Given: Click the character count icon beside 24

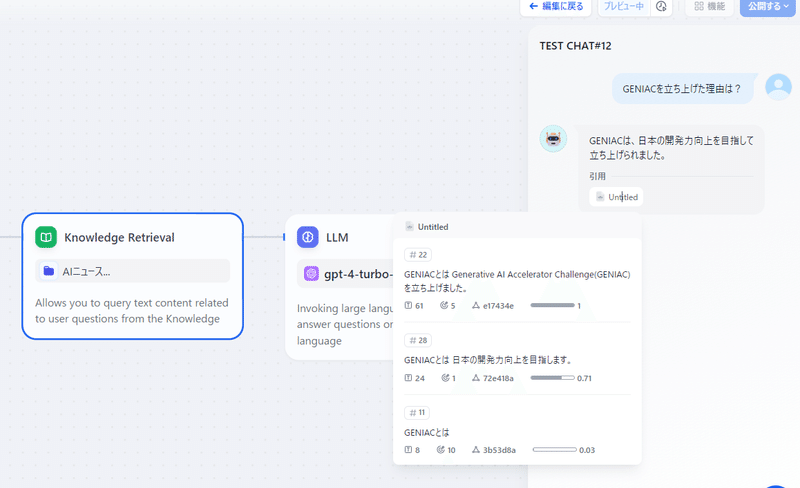Looking at the screenshot, I should tap(408, 378).
